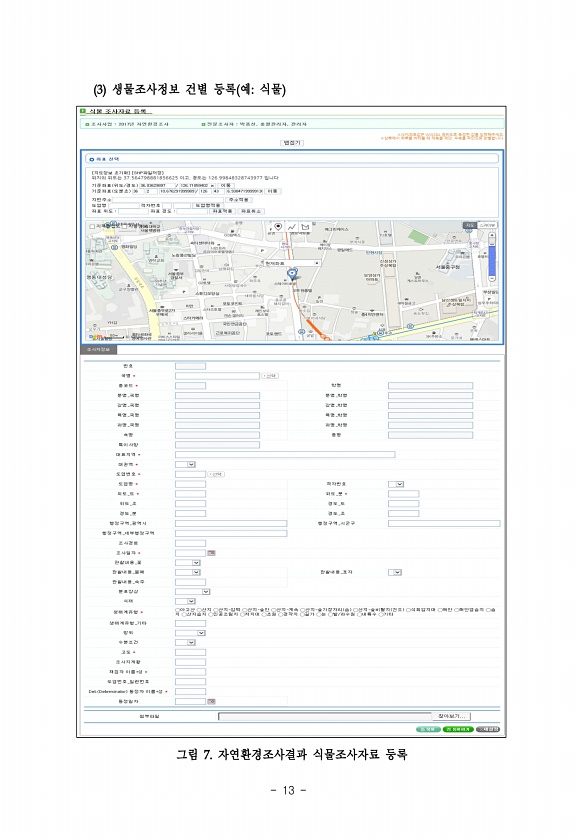Click the zoom-out minus button on map
The width and height of the screenshot is (576, 840).
click(x=492, y=279)
